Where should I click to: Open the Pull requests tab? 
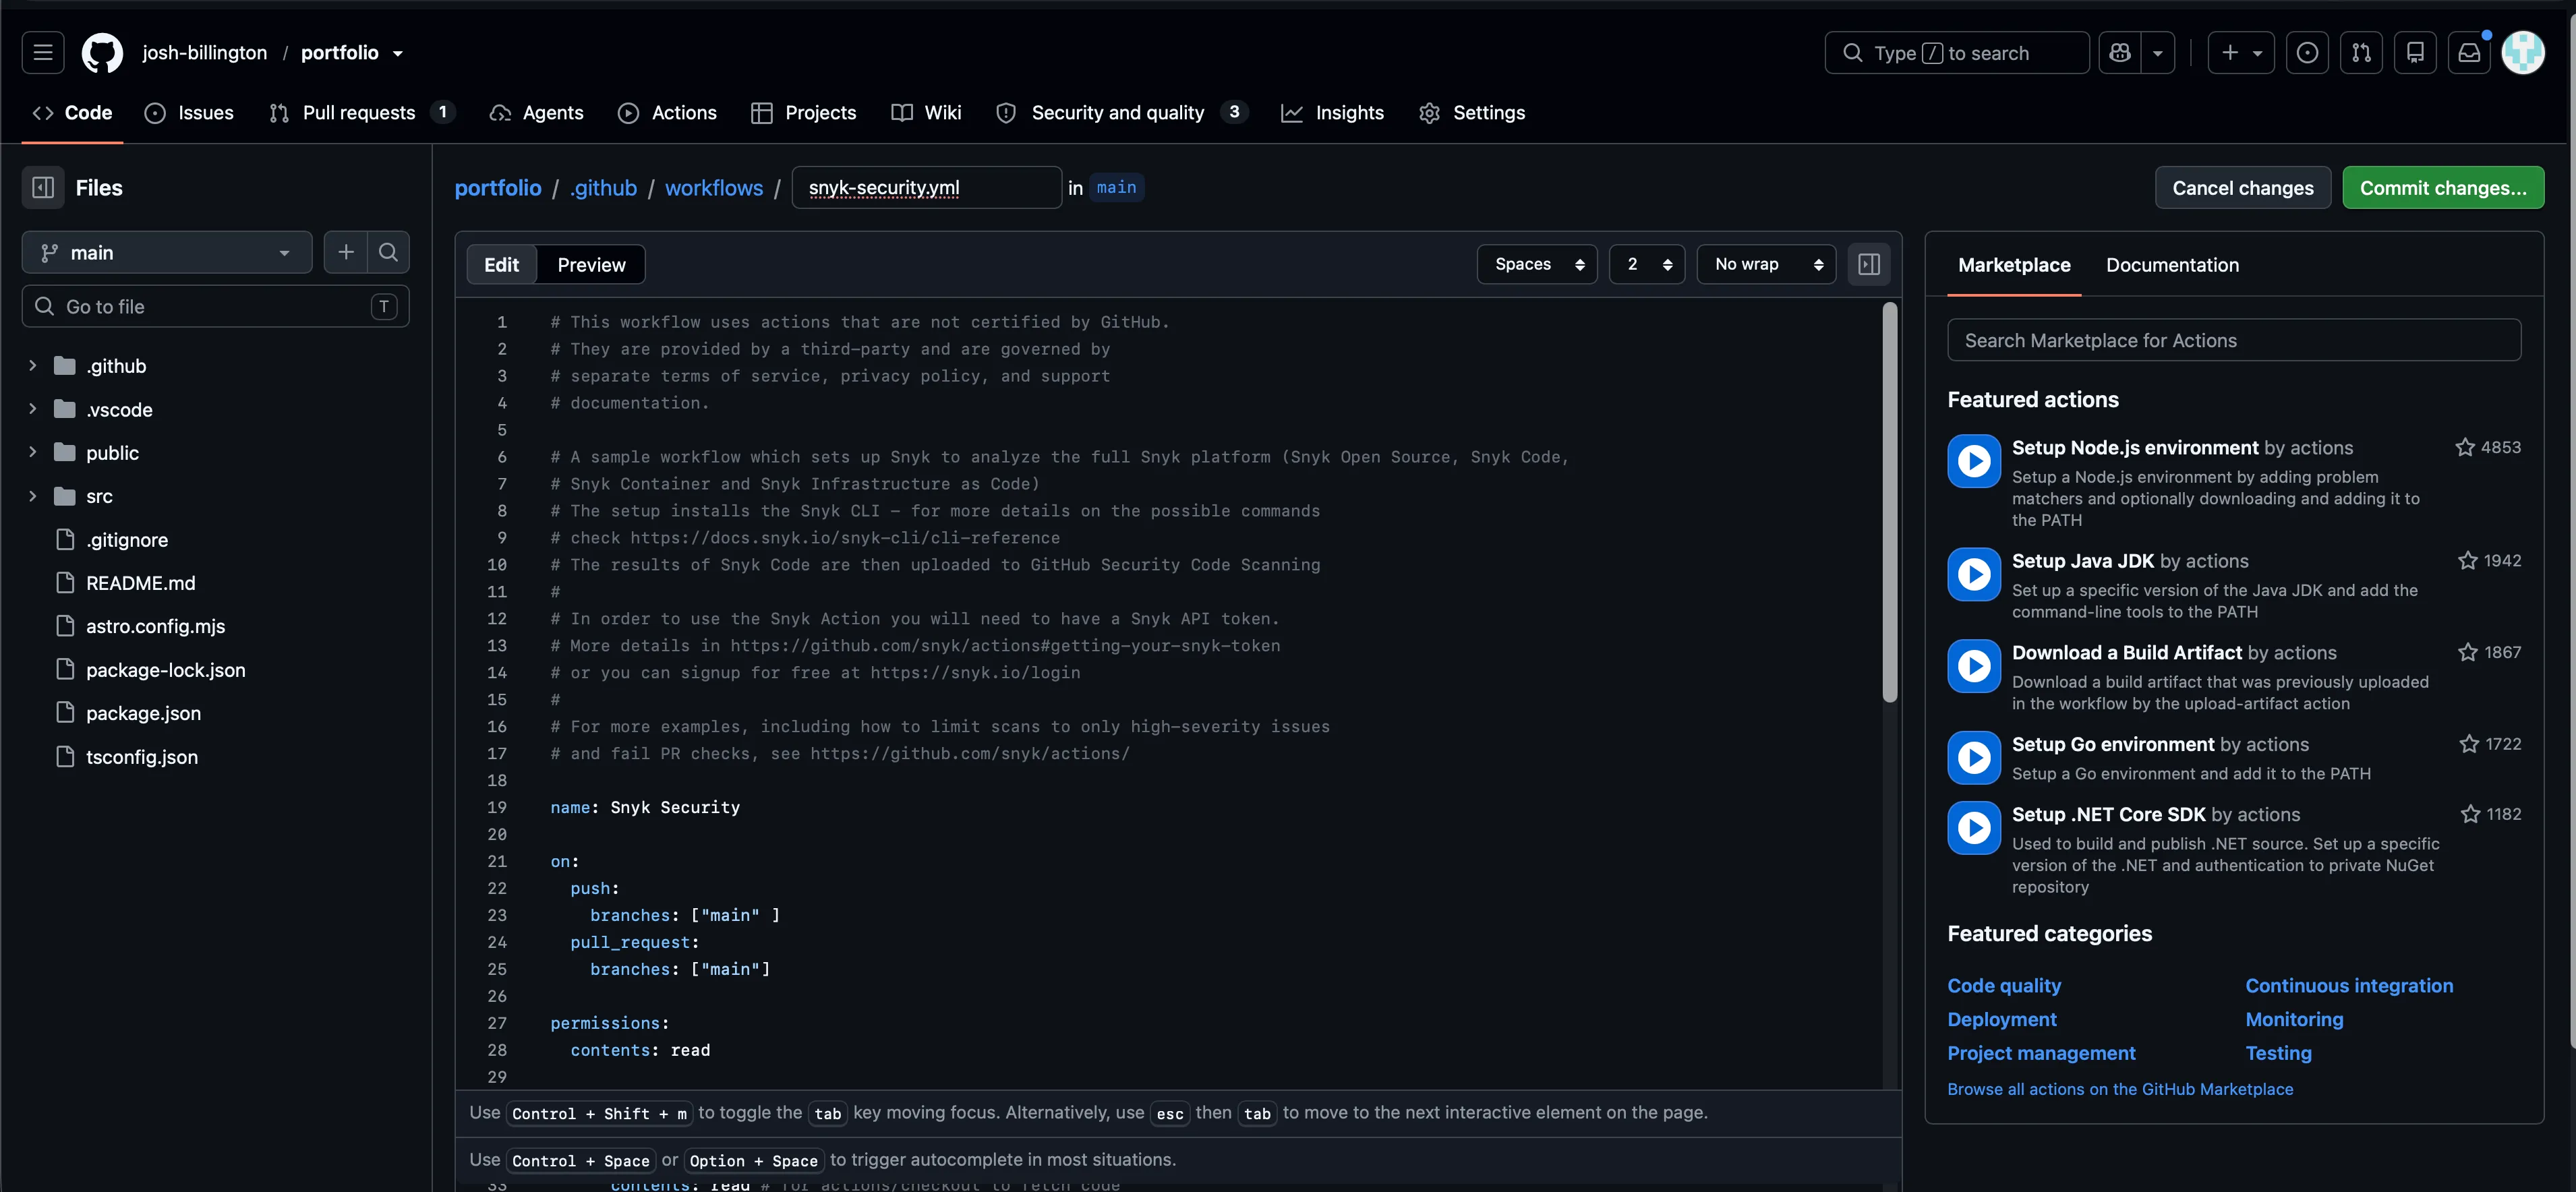[x=361, y=113]
